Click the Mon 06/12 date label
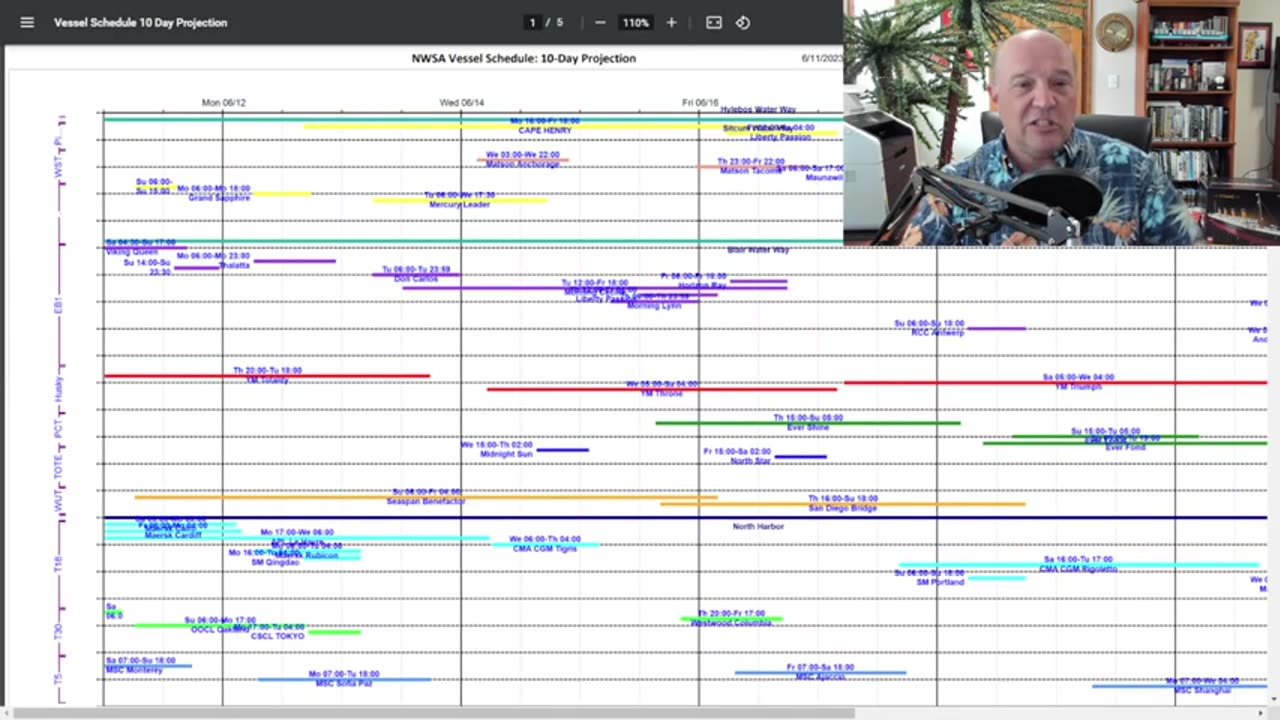The image size is (1280, 720). click(x=223, y=103)
